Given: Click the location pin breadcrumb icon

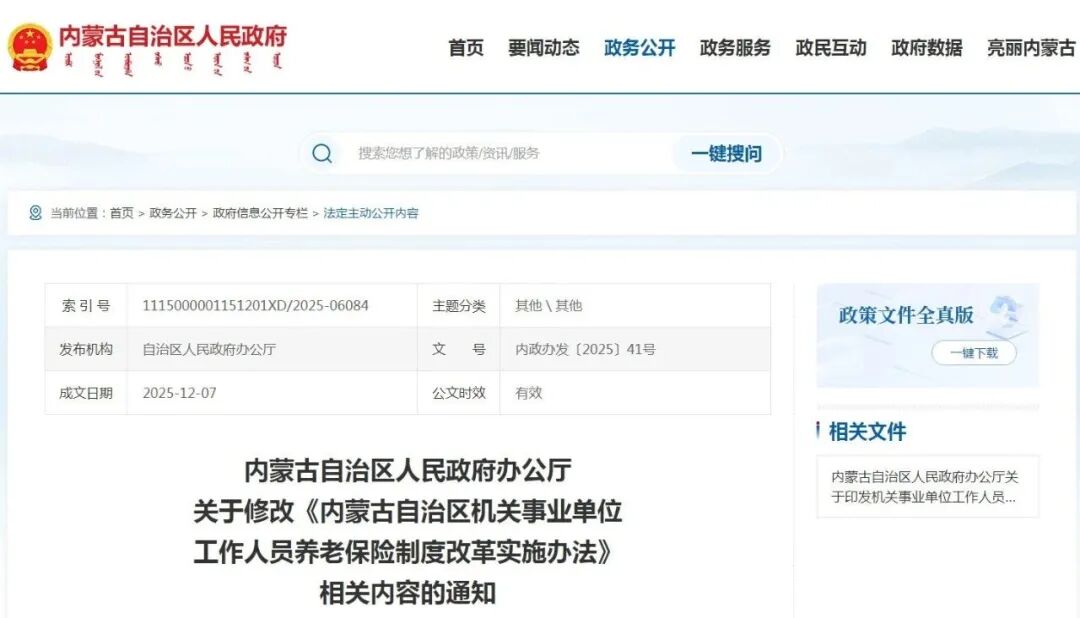Looking at the screenshot, I should [x=35, y=213].
